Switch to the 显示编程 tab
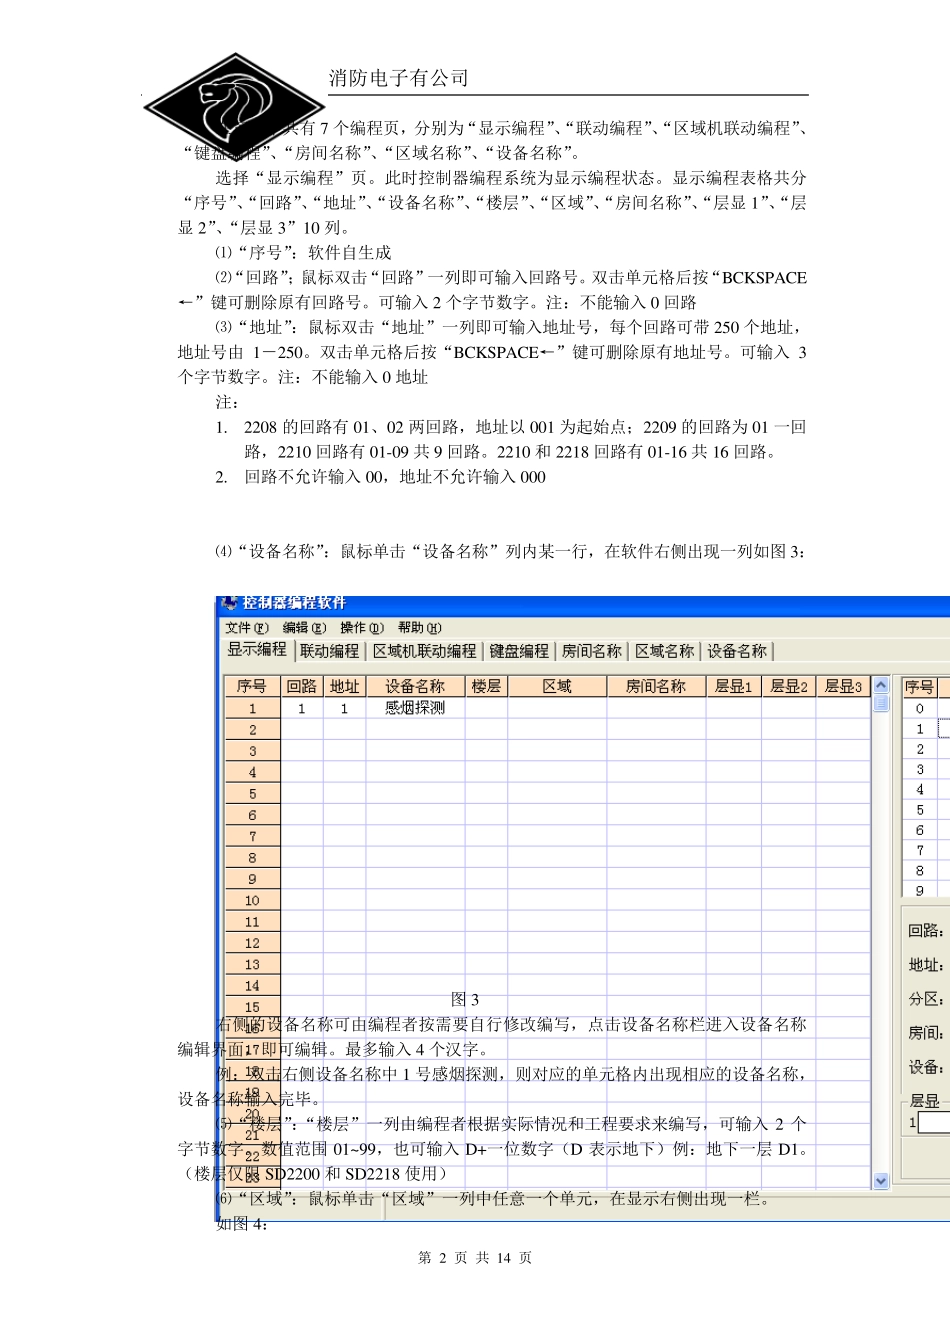The width and height of the screenshot is (950, 1344). pos(257,650)
